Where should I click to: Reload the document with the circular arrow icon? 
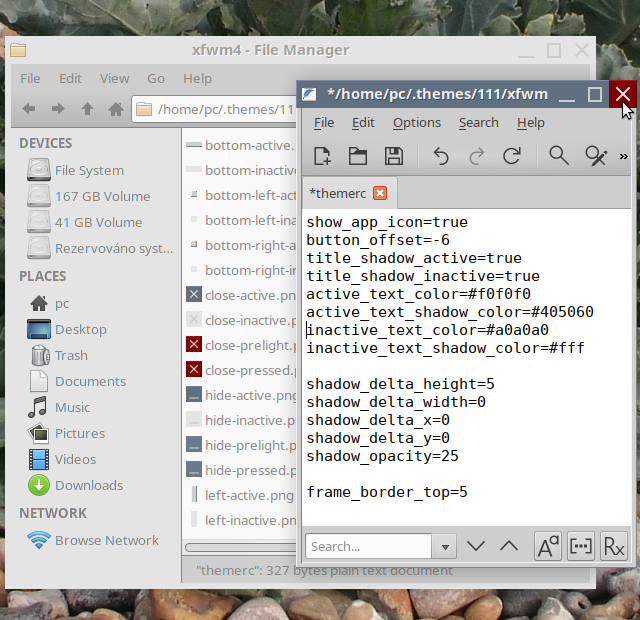tap(512, 155)
